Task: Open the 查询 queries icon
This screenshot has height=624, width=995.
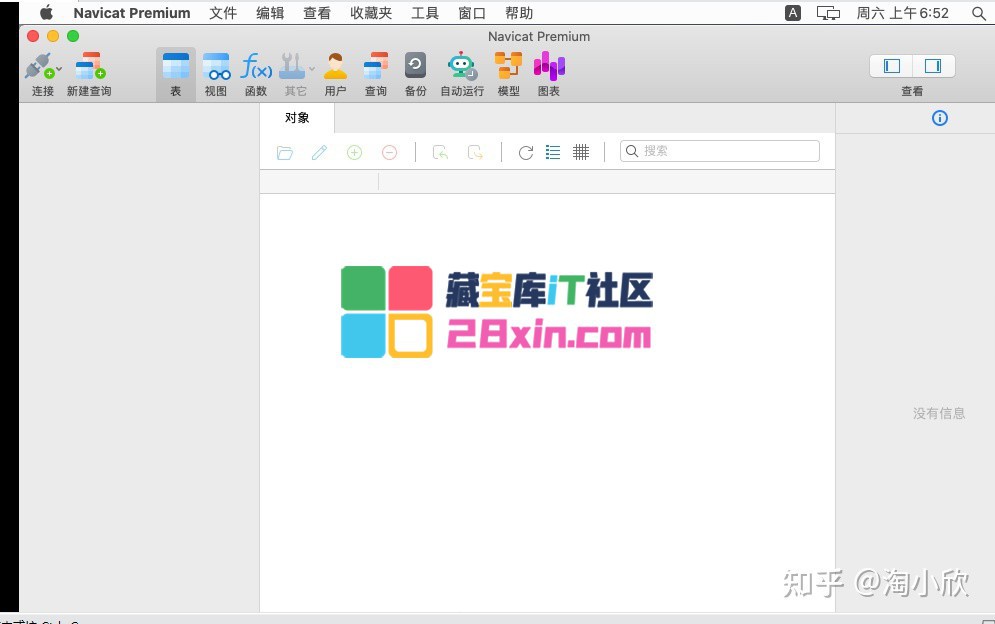Action: coord(376,66)
